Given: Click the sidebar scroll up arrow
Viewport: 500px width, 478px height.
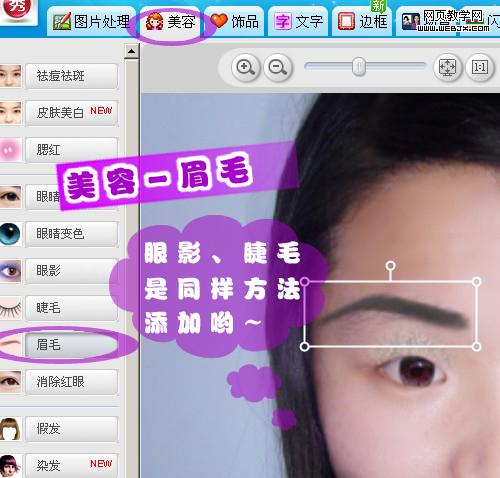Looking at the screenshot, I should pyautogui.click(x=132, y=51).
